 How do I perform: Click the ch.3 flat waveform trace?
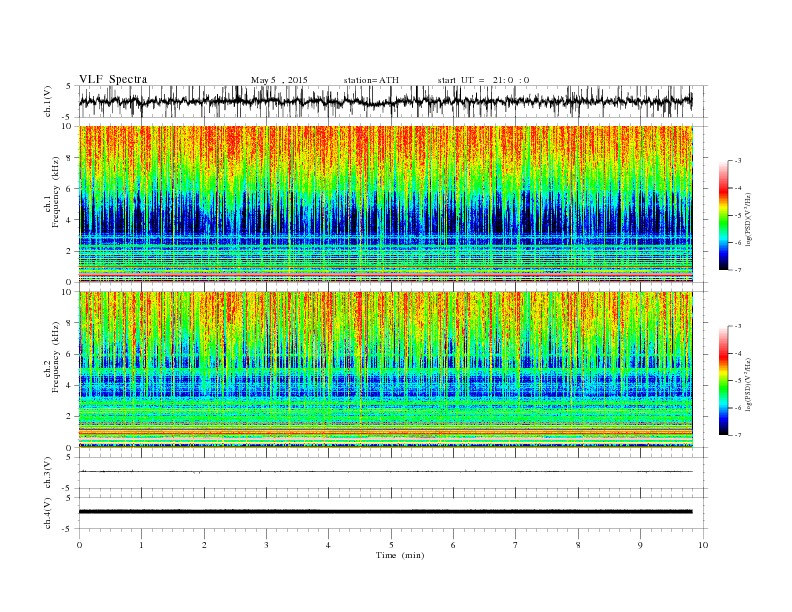click(385, 471)
